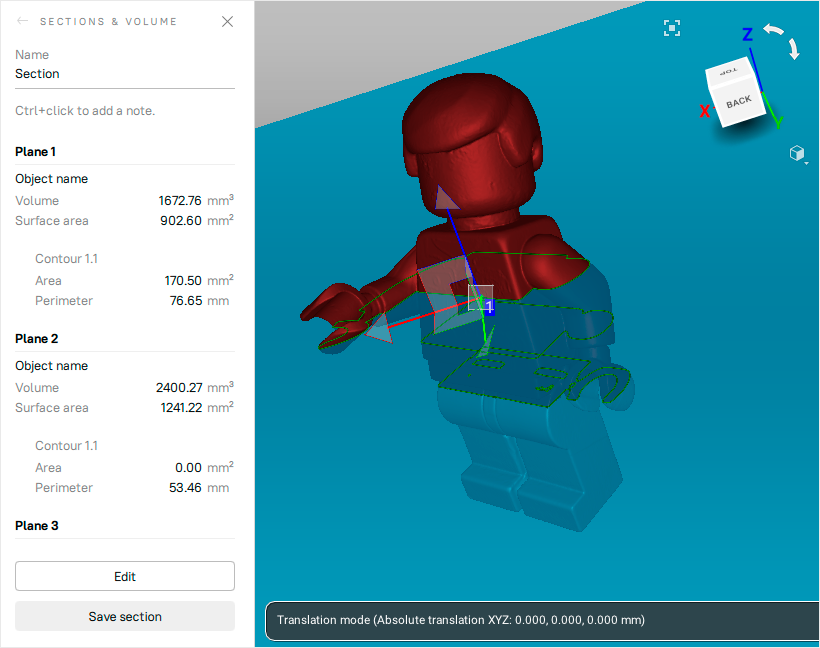Click the fit-to-view frame icon
This screenshot has height=648, width=820.
tap(672, 28)
